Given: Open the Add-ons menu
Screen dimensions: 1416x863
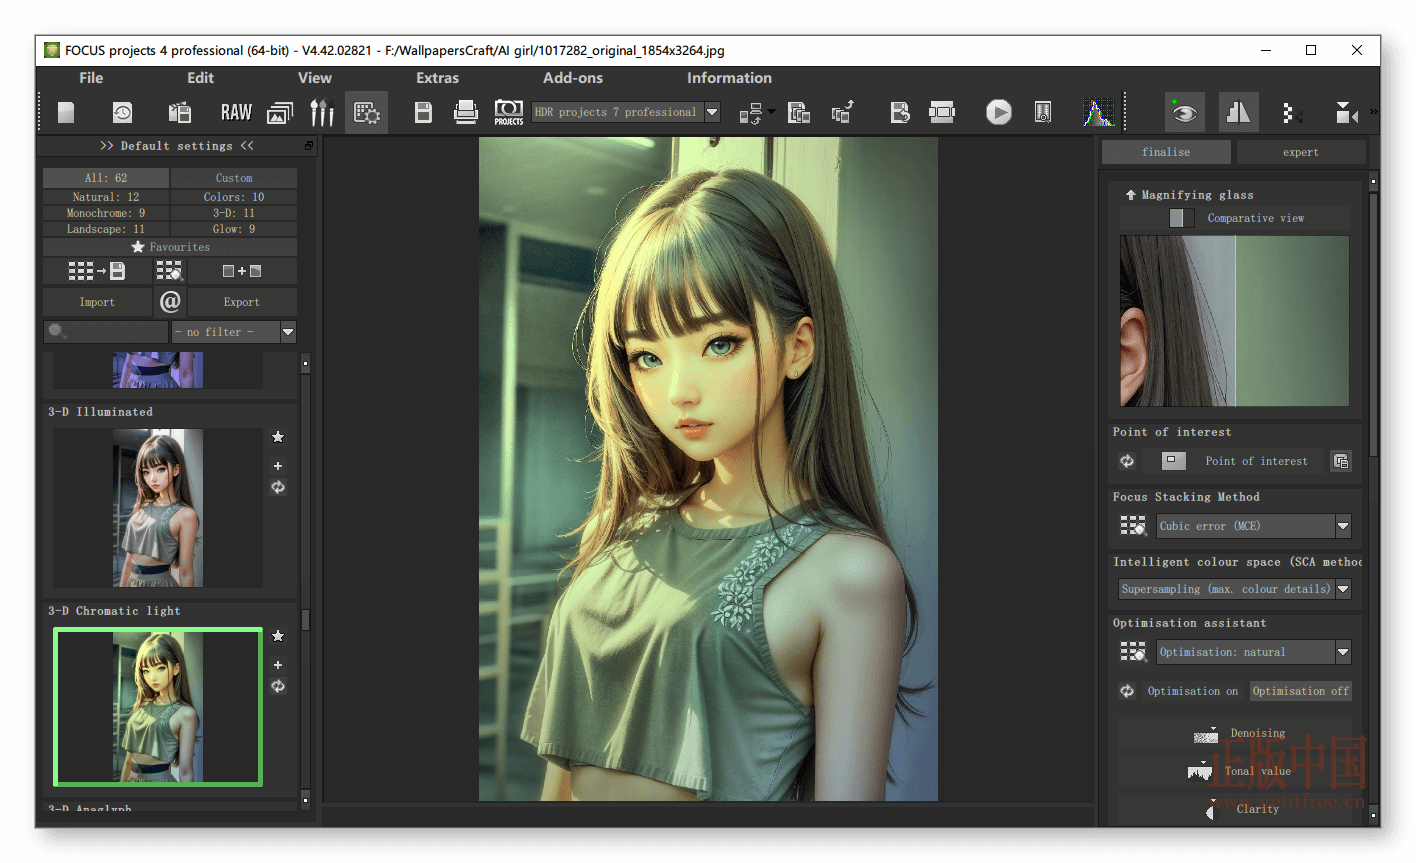Looking at the screenshot, I should pyautogui.click(x=573, y=78).
